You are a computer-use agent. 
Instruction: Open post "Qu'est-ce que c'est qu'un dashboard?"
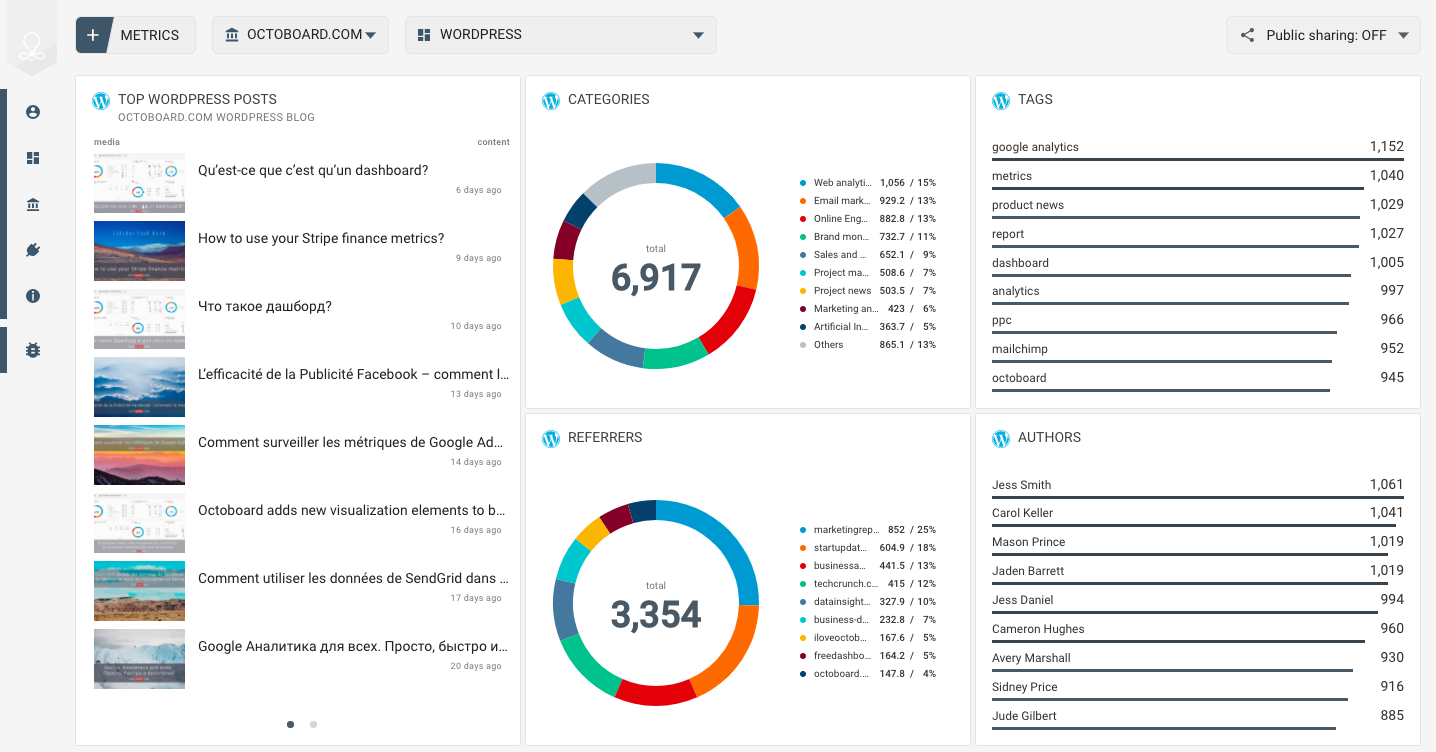(313, 170)
